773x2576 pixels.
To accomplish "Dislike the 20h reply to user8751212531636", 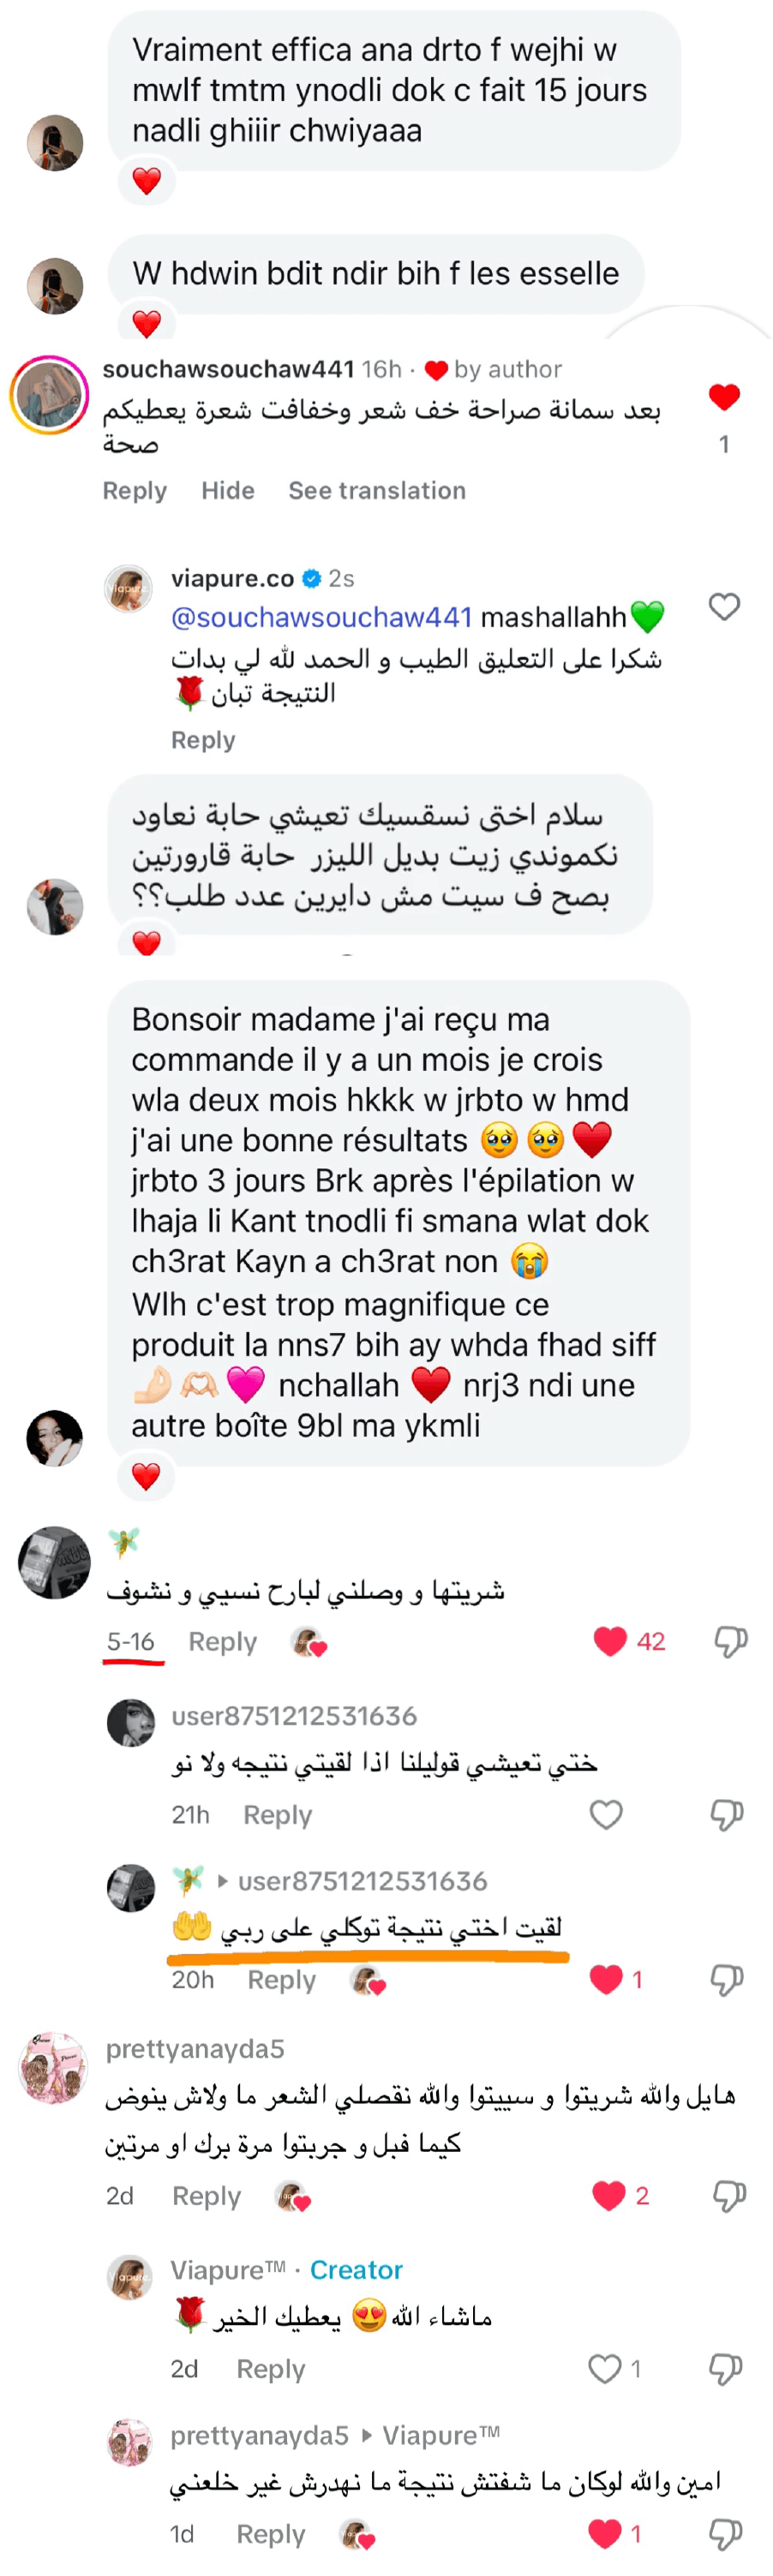I will point(727,1979).
